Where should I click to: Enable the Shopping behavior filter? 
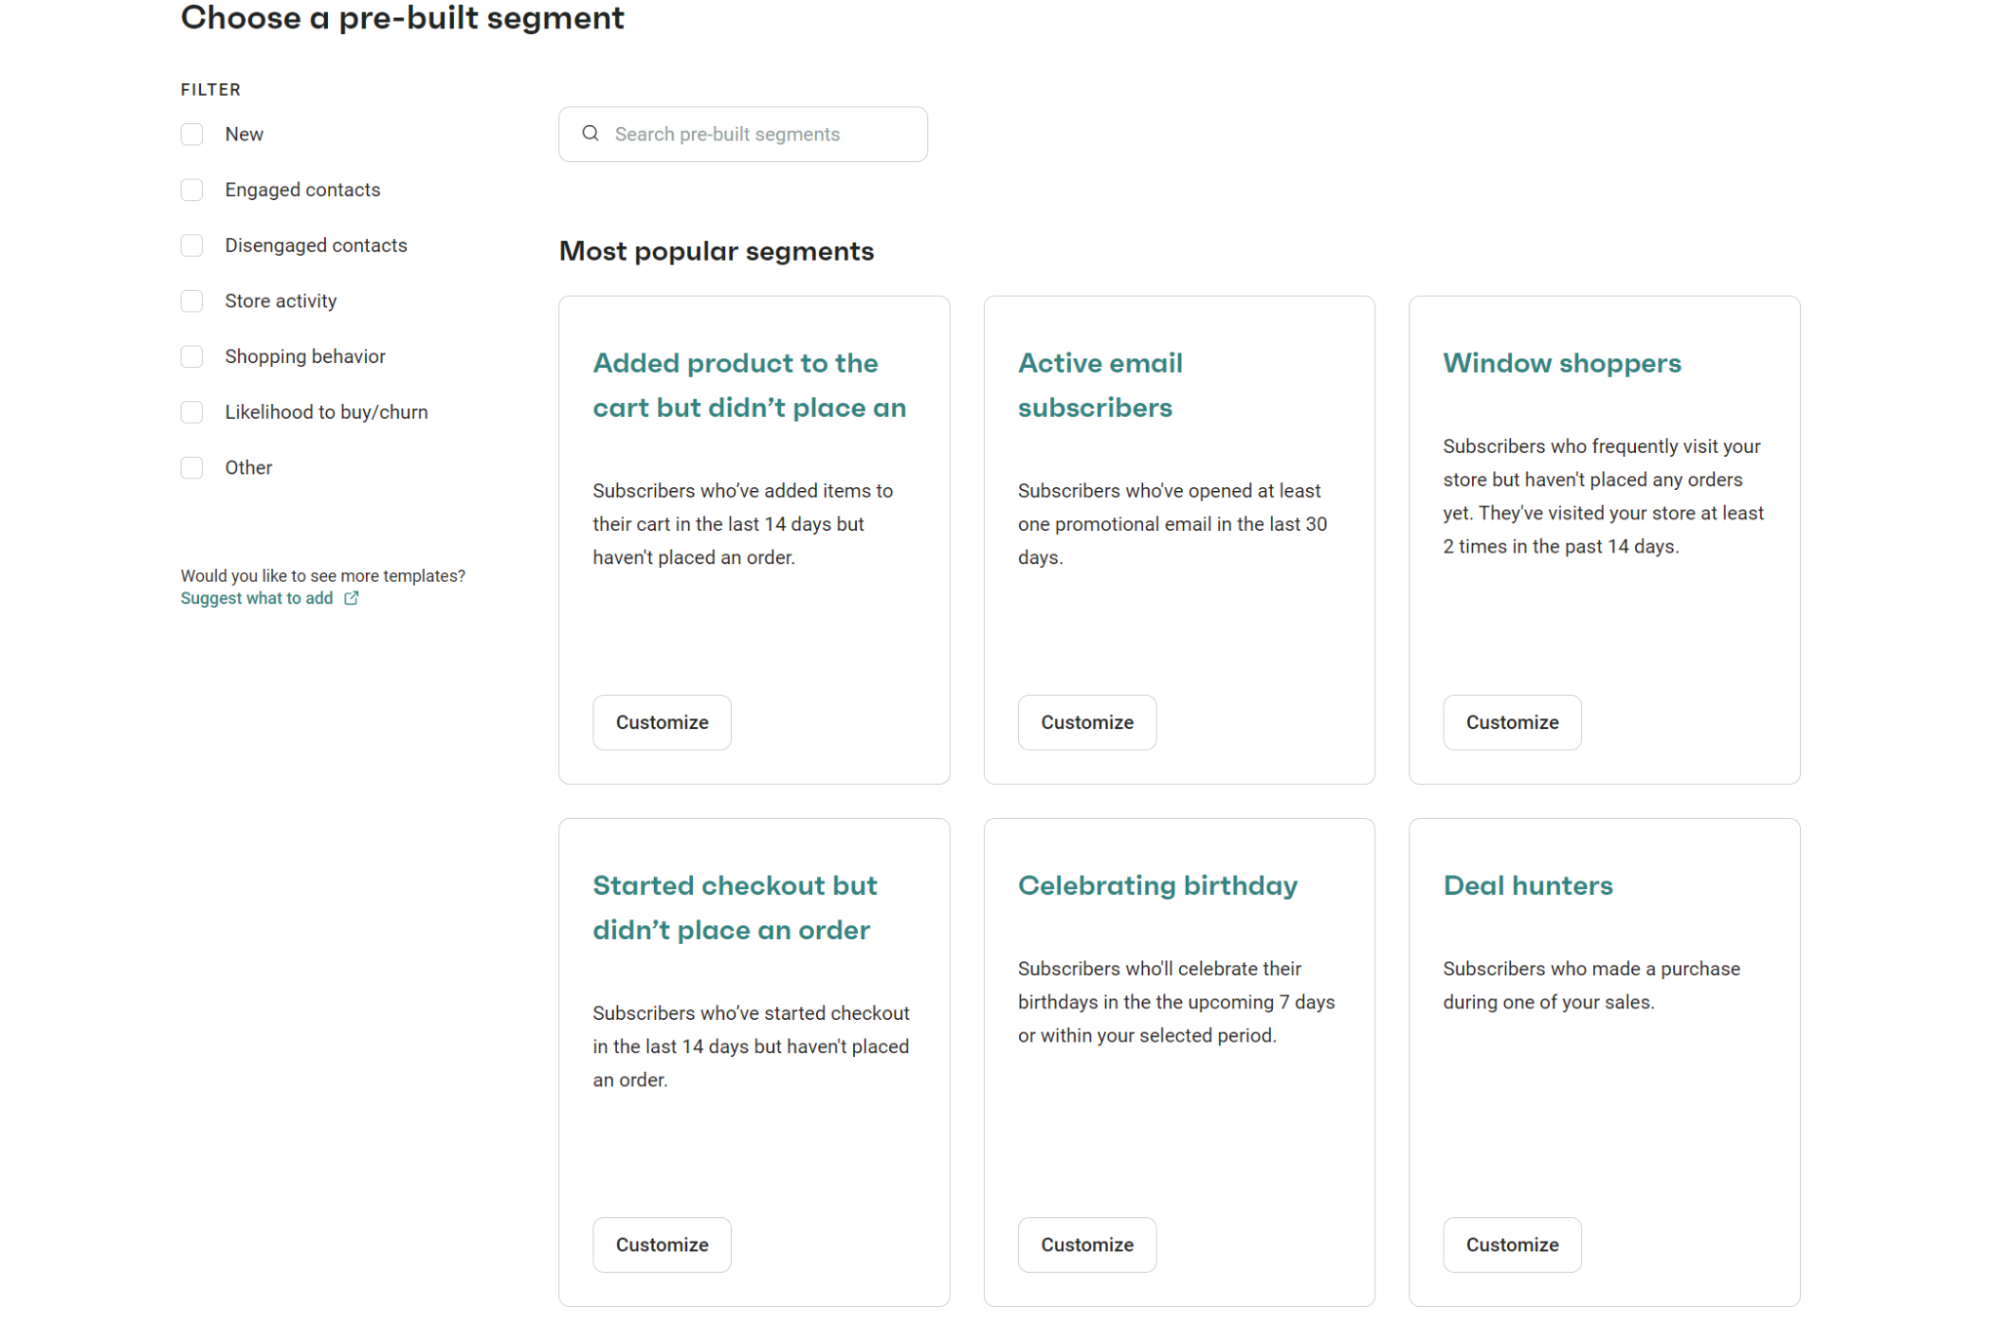[191, 355]
